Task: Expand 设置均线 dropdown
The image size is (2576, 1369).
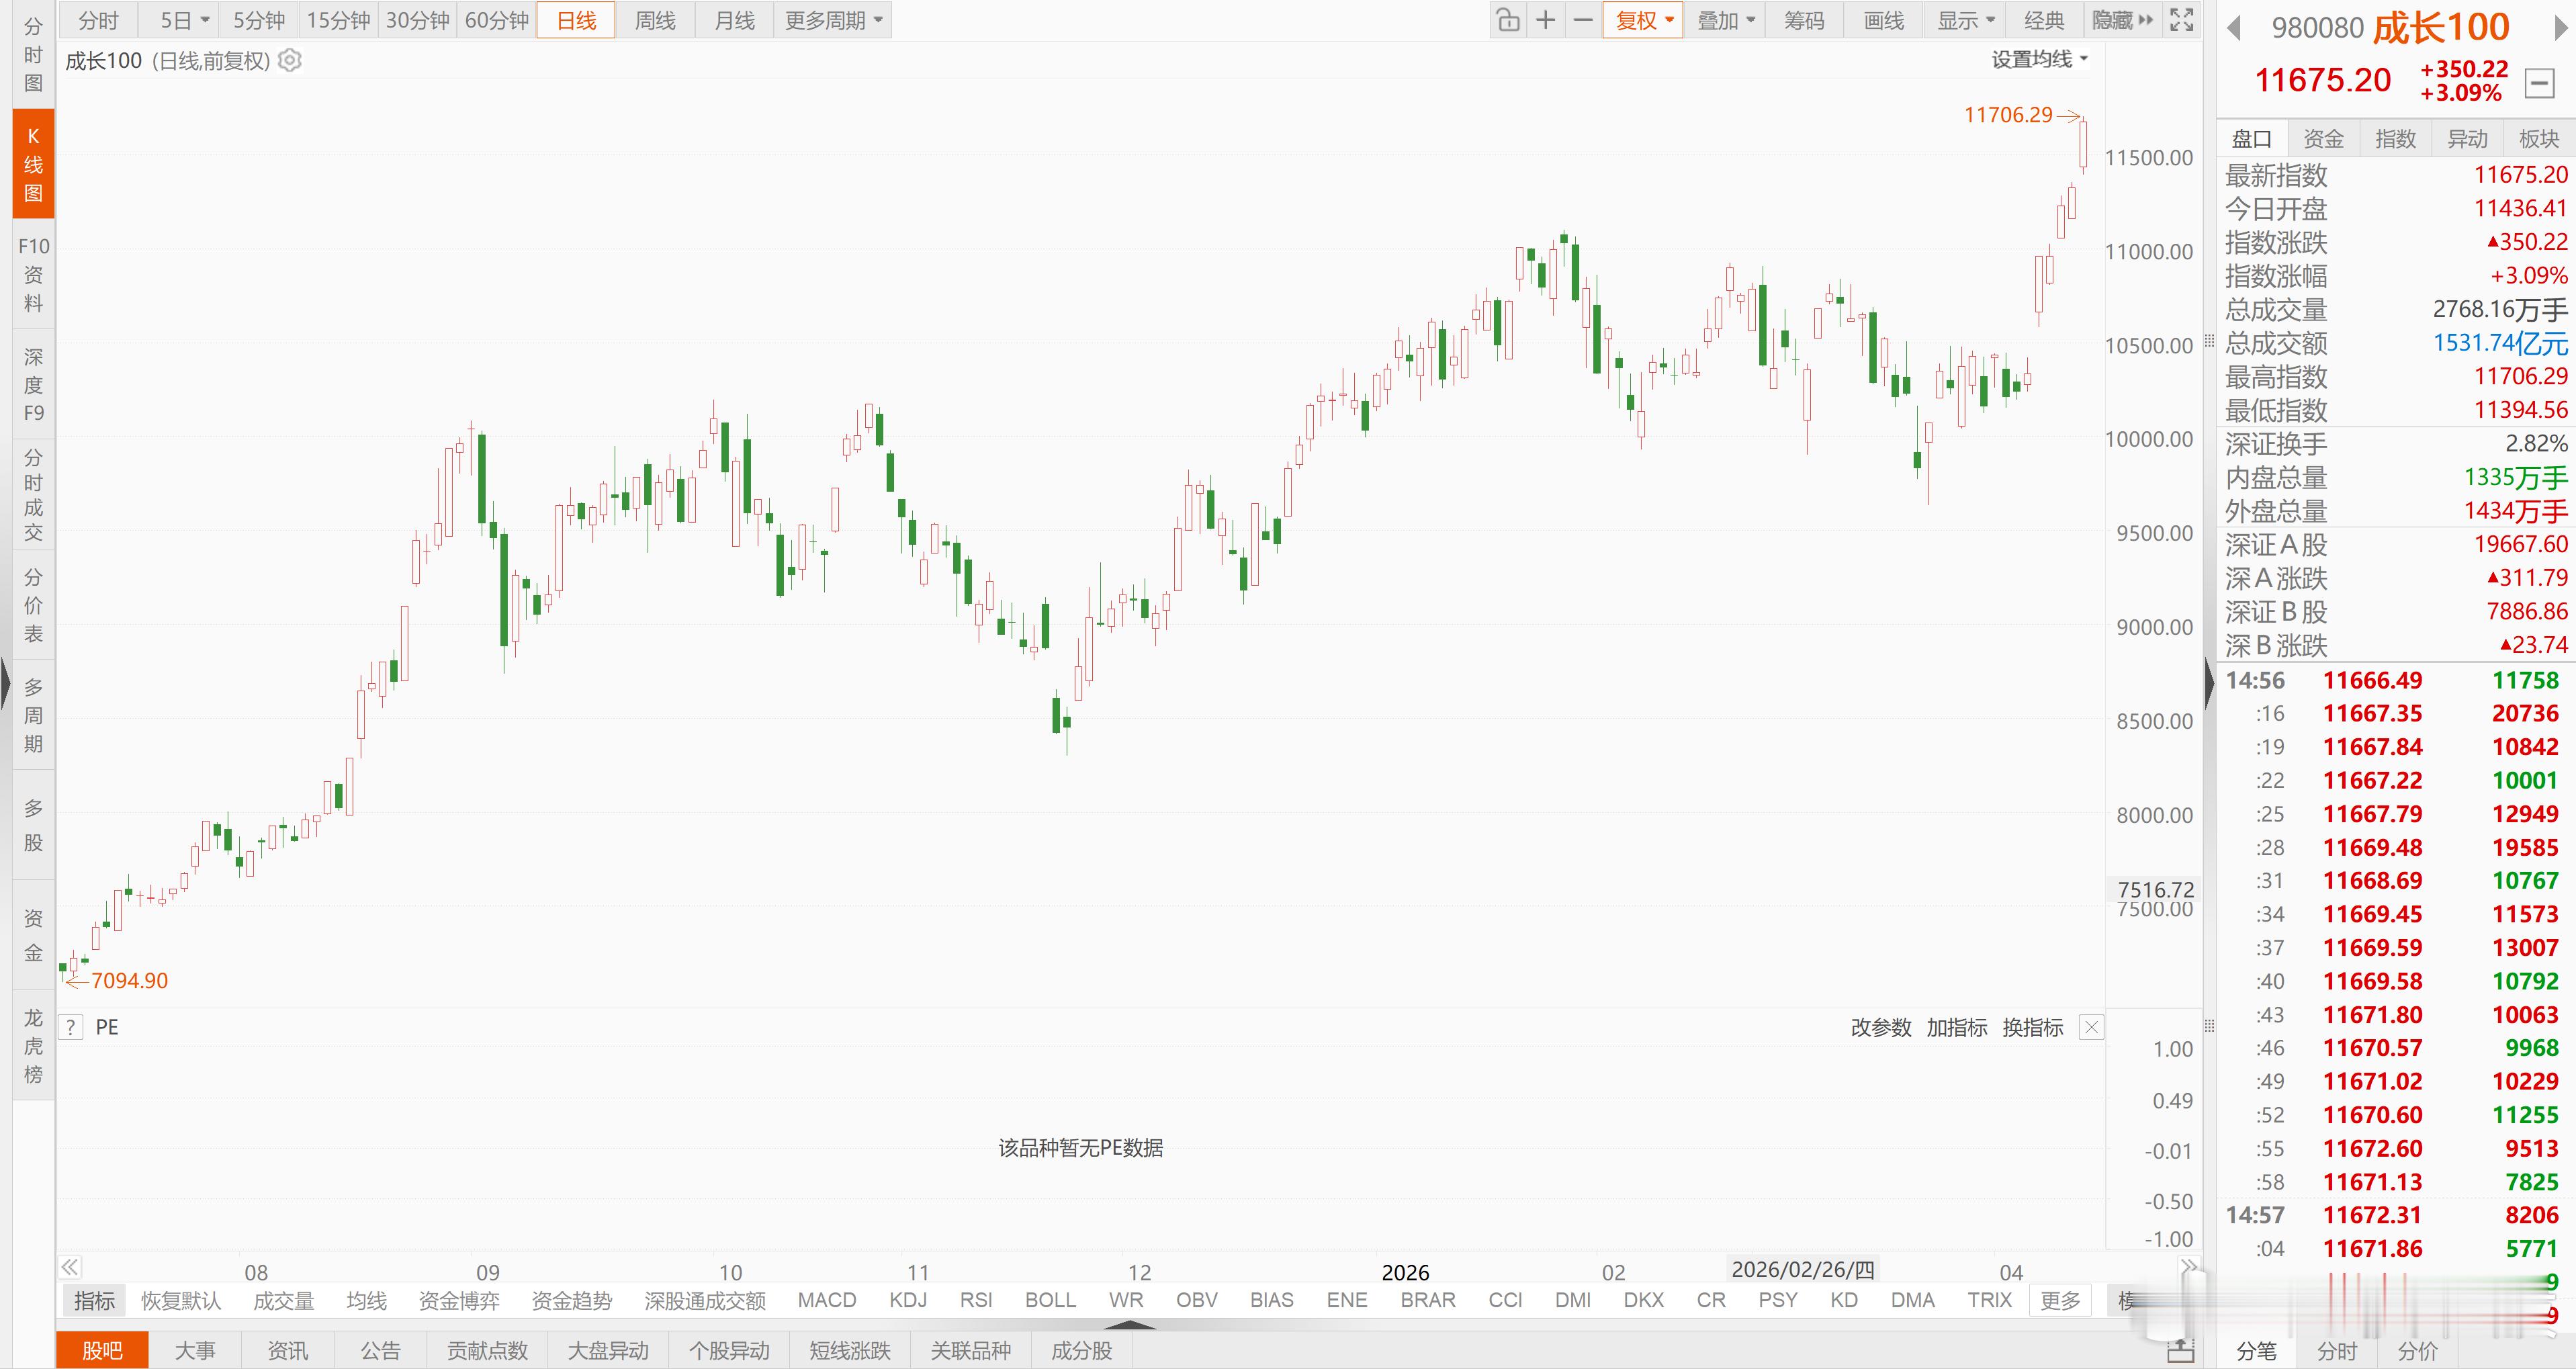Action: [x=2039, y=60]
